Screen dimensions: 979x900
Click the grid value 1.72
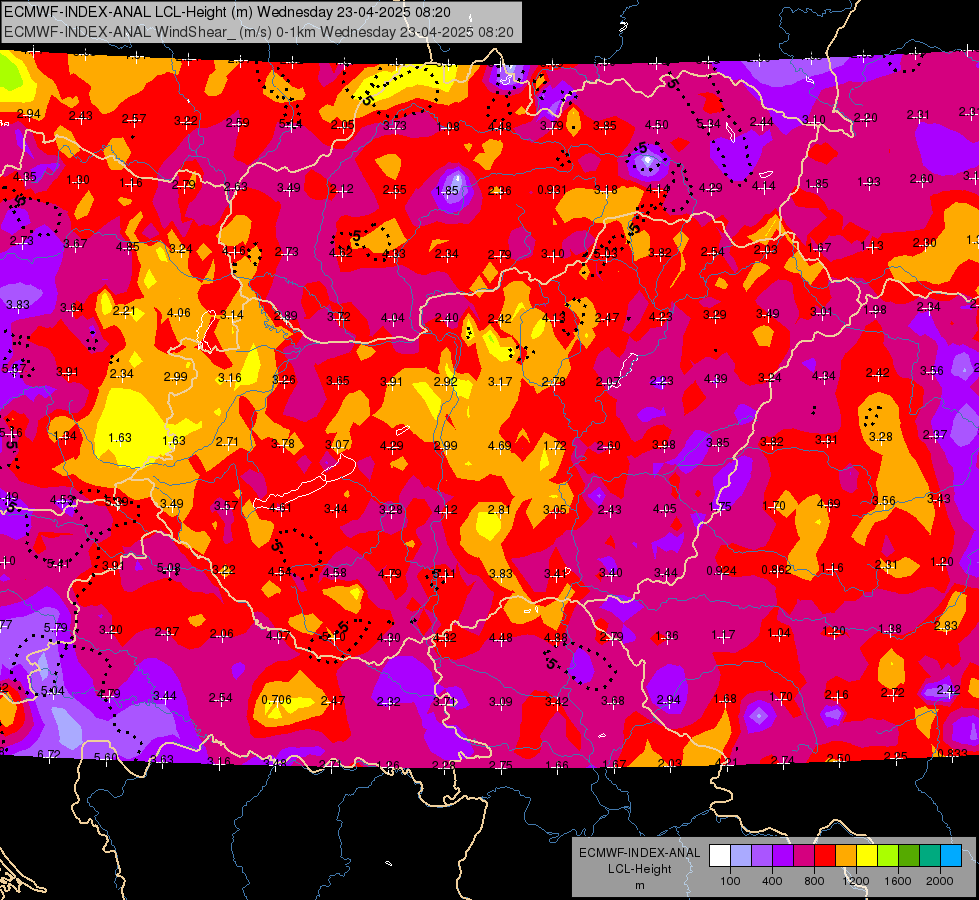click(x=554, y=446)
